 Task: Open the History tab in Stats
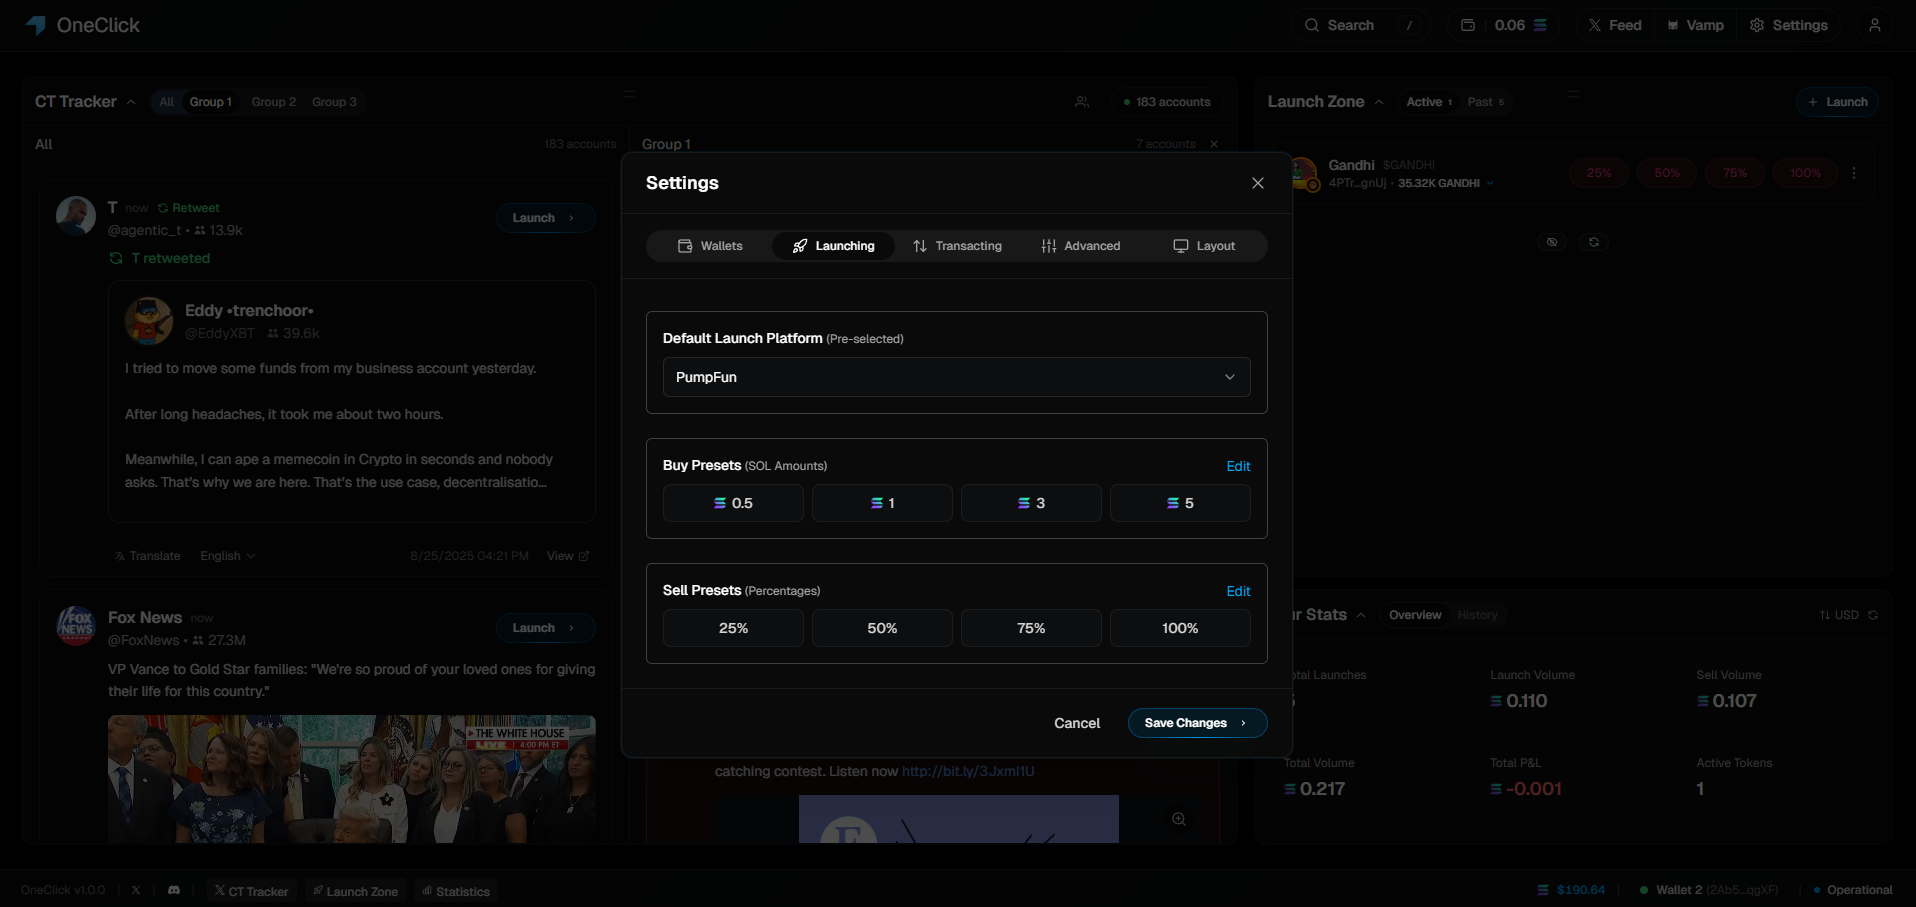(x=1478, y=615)
